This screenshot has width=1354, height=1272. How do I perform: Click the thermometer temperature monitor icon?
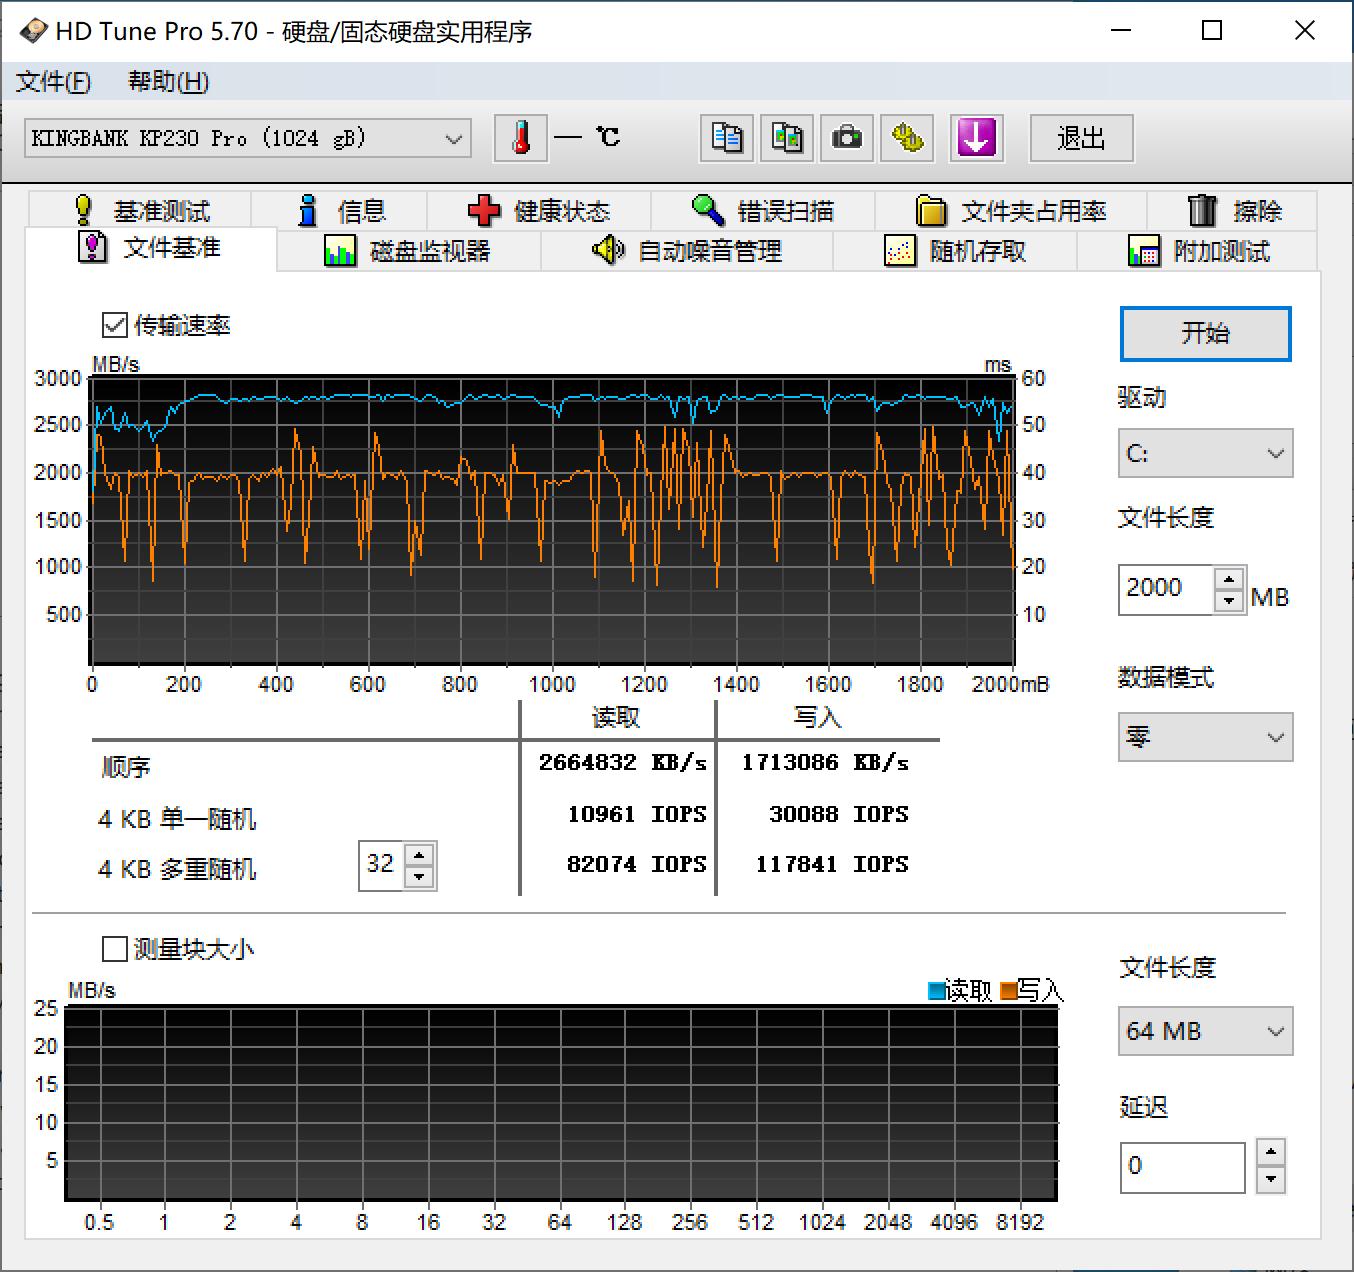click(521, 138)
